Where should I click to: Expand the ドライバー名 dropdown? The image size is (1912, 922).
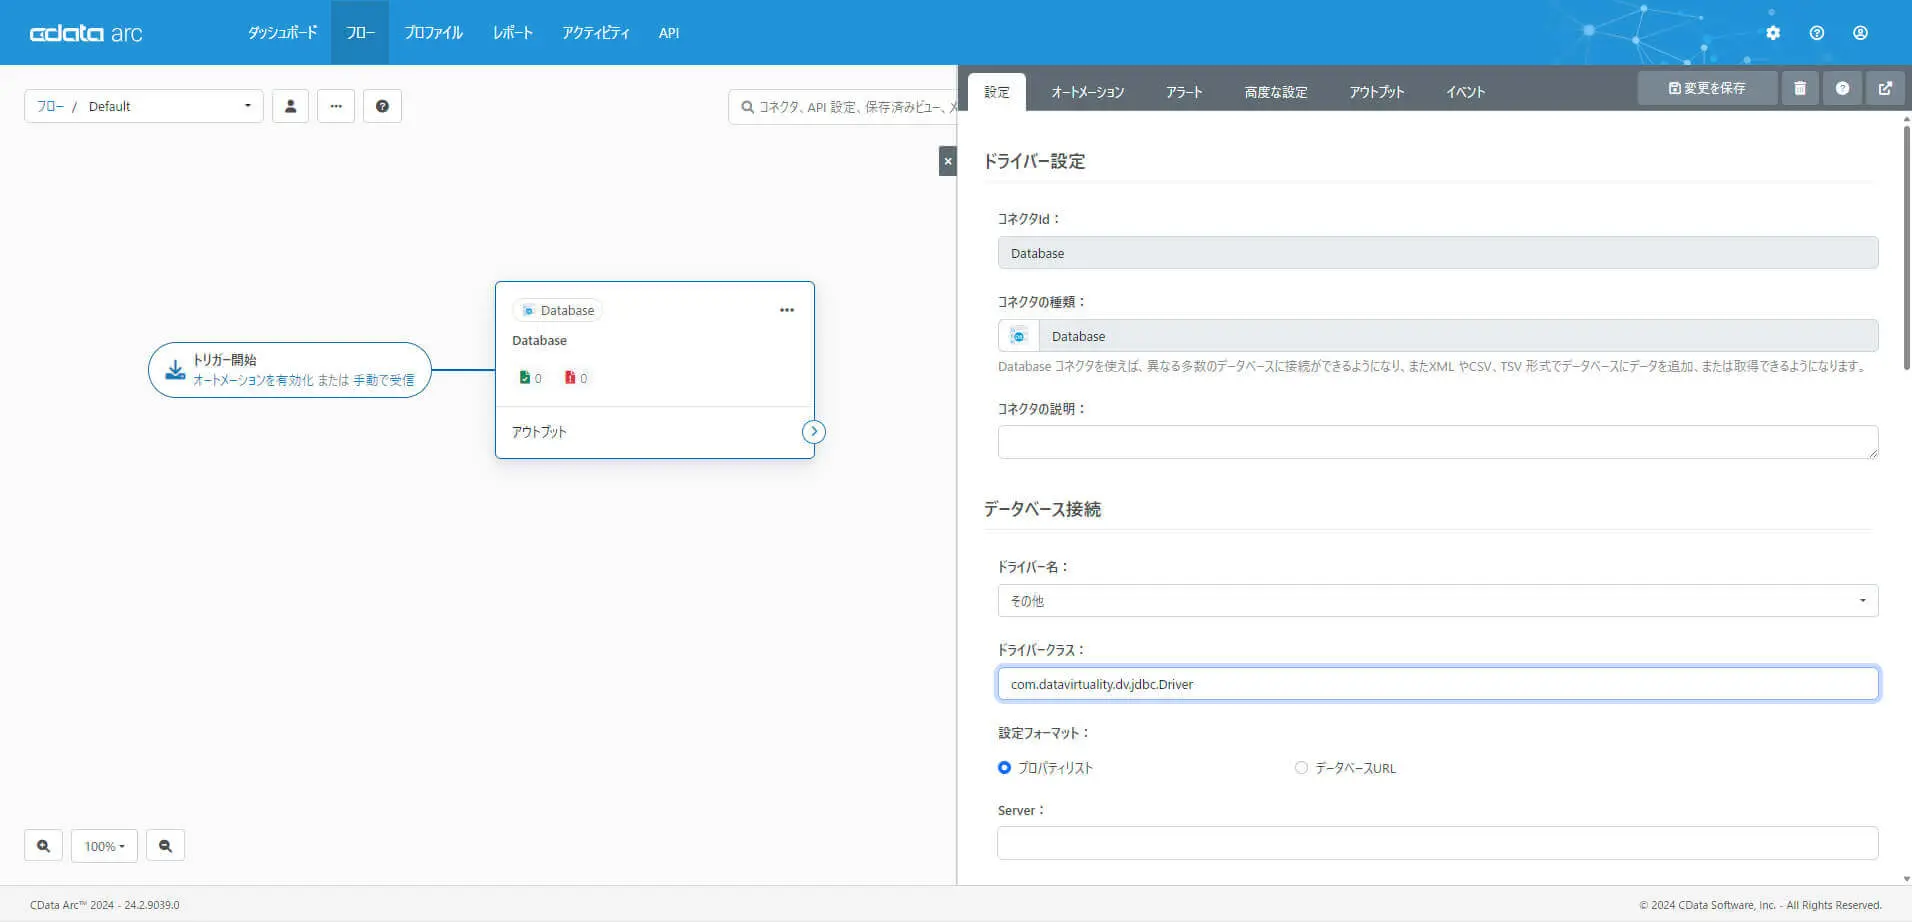pyautogui.click(x=1438, y=601)
